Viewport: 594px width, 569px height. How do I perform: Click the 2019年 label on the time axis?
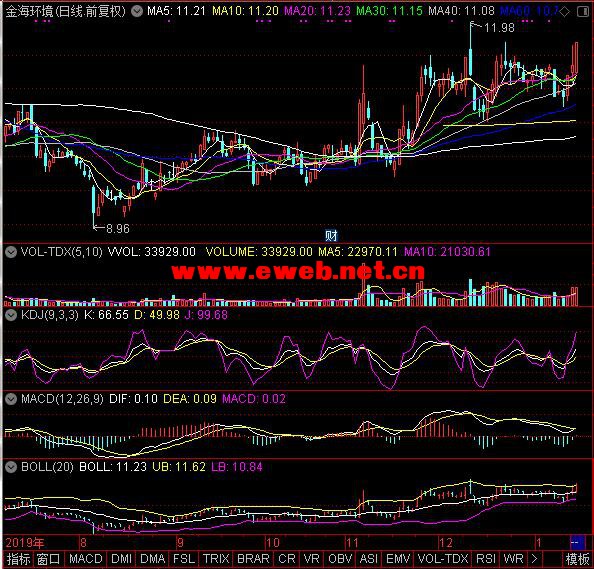pos(25,543)
